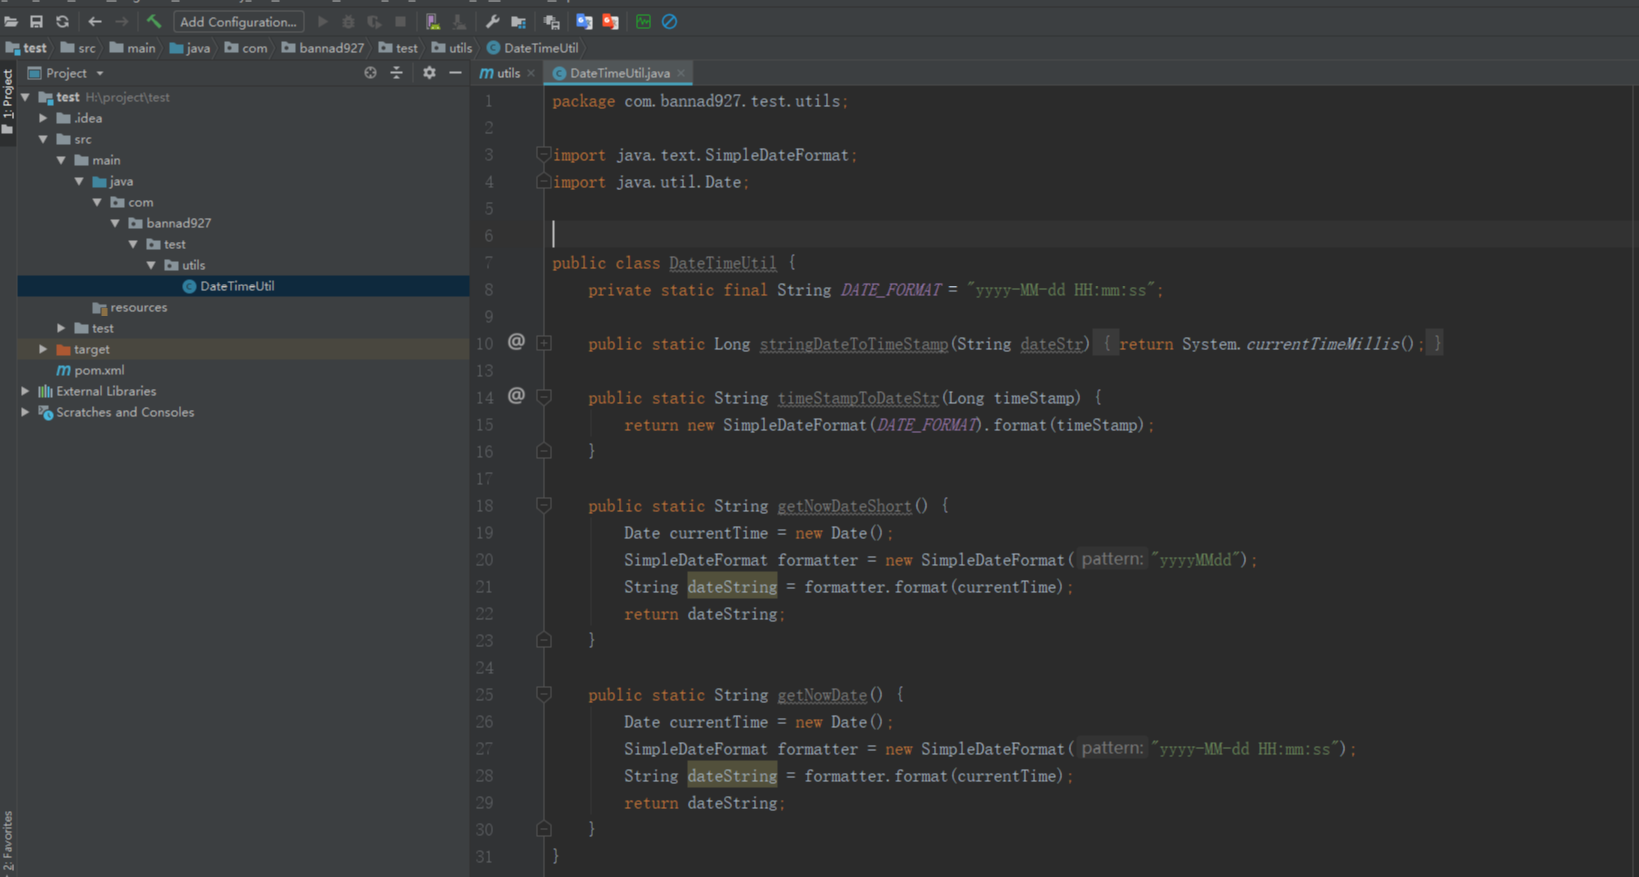Collapse the bannad927 package arrow
This screenshot has width=1639, height=877.
(116, 223)
